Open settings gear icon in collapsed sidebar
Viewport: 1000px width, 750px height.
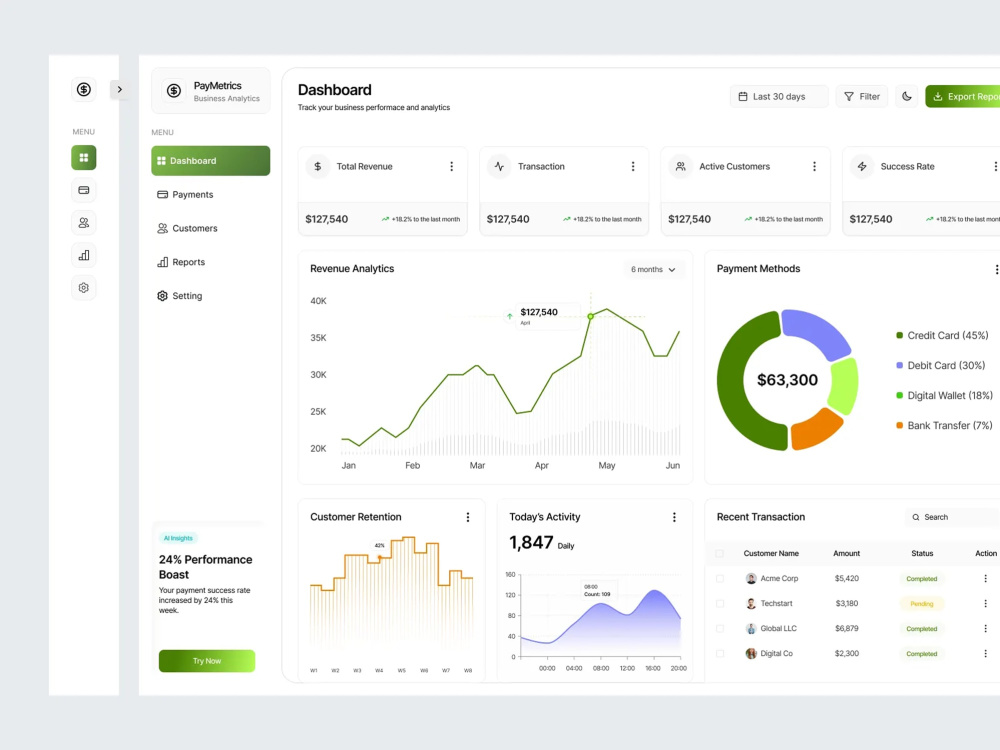click(x=84, y=288)
